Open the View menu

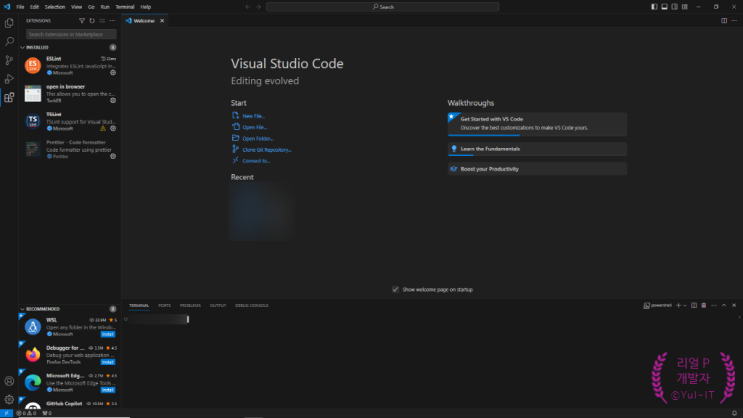[x=76, y=7]
